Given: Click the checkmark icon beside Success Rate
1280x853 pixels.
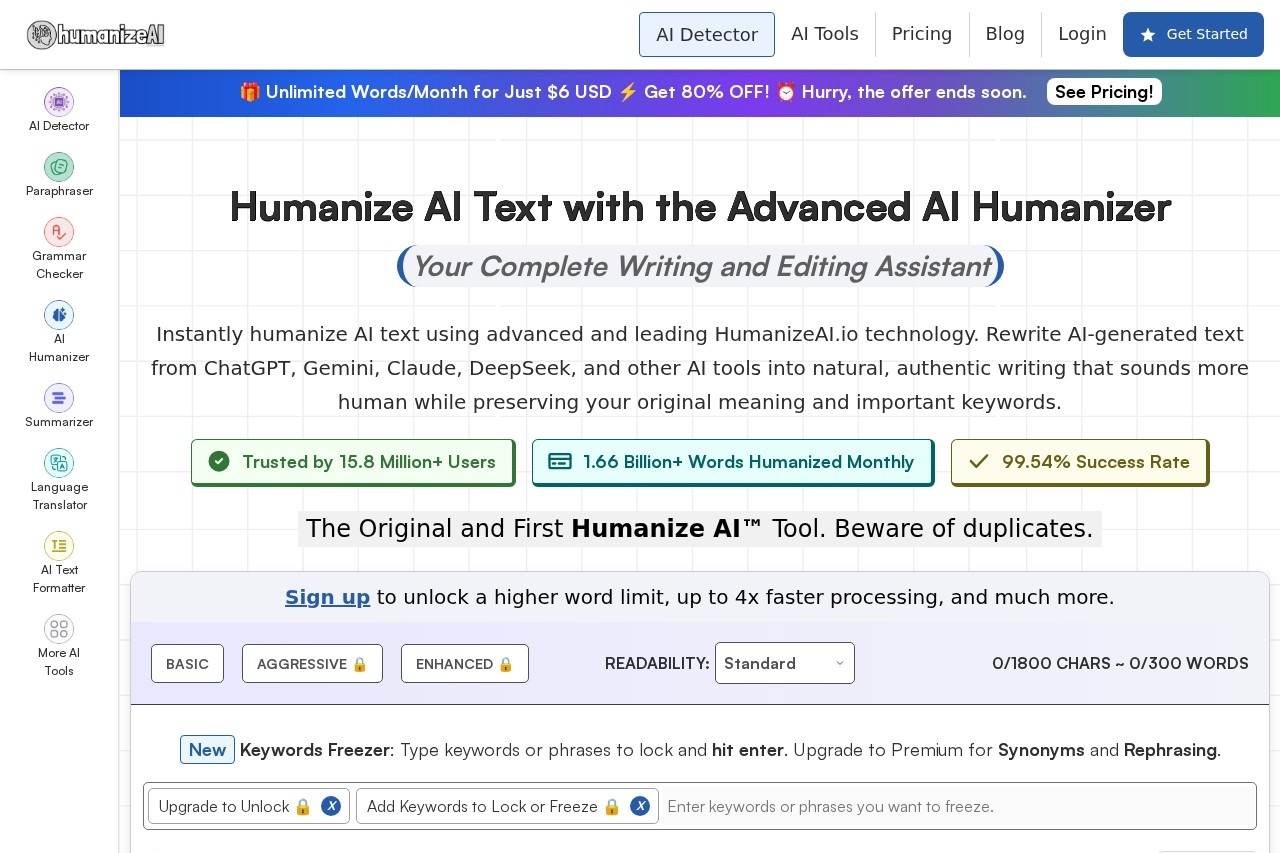Looking at the screenshot, I should (x=979, y=461).
